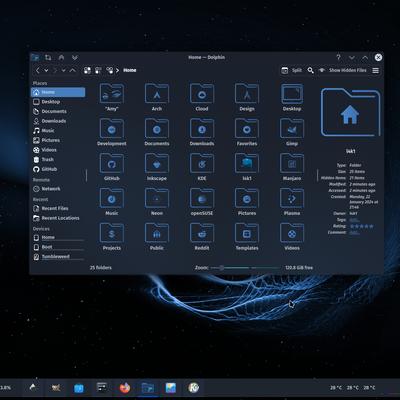Open Music in Places panel
Image resolution: width=400 pixels, height=400 pixels.
pyautogui.click(x=58, y=131)
